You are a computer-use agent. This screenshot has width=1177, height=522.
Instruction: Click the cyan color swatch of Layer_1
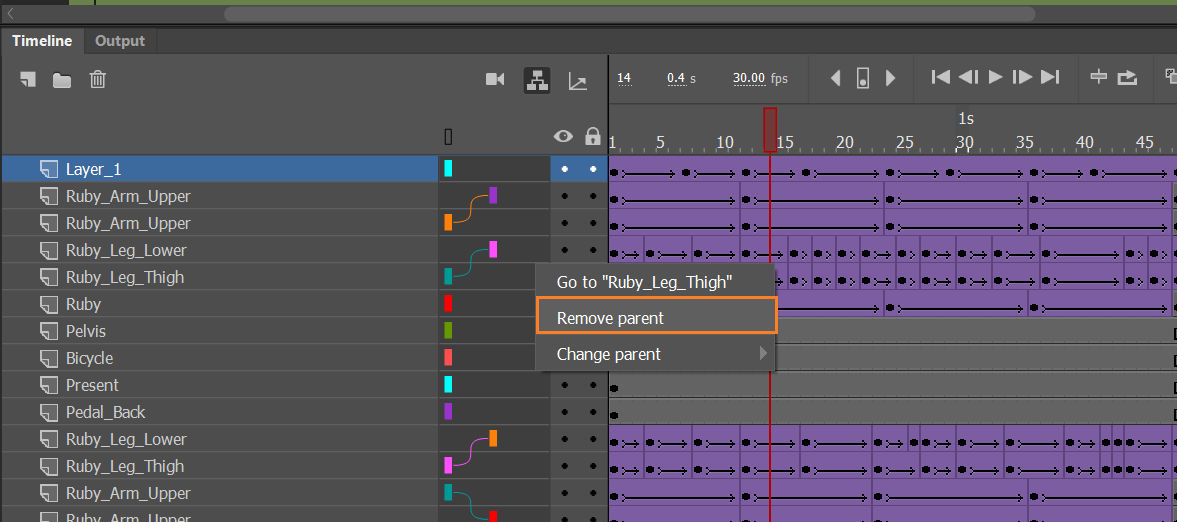pos(448,169)
